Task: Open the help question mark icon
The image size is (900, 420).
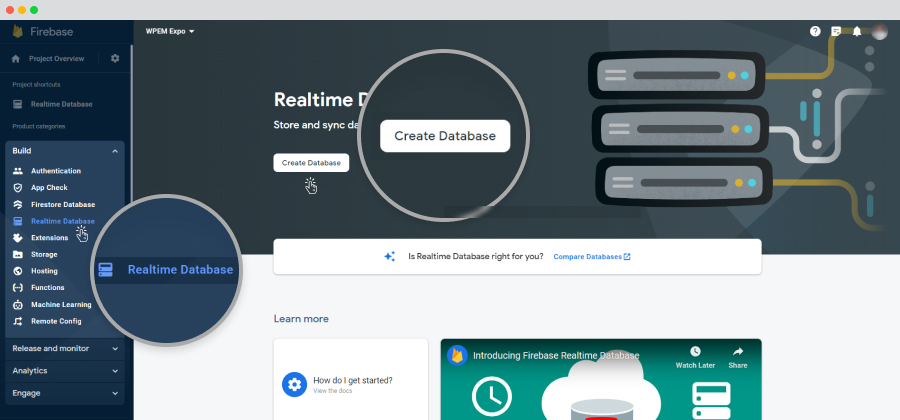Action: click(815, 32)
